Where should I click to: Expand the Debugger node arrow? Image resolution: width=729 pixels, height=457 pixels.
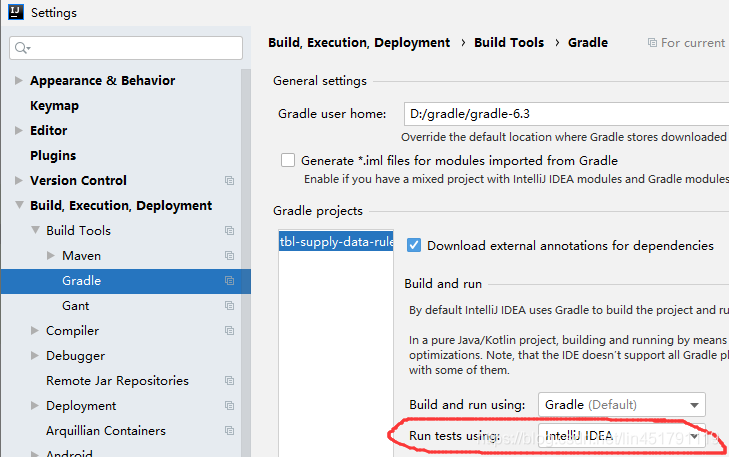[34, 356]
